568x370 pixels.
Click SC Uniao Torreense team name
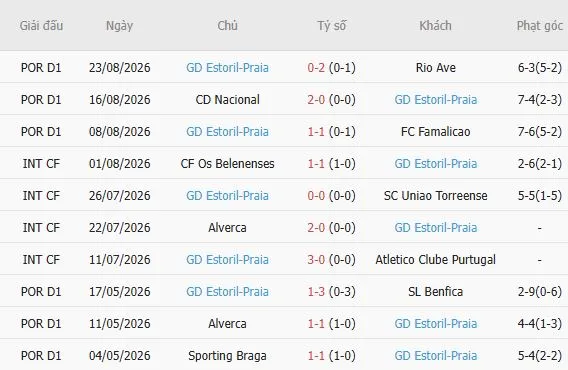tap(435, 196)
